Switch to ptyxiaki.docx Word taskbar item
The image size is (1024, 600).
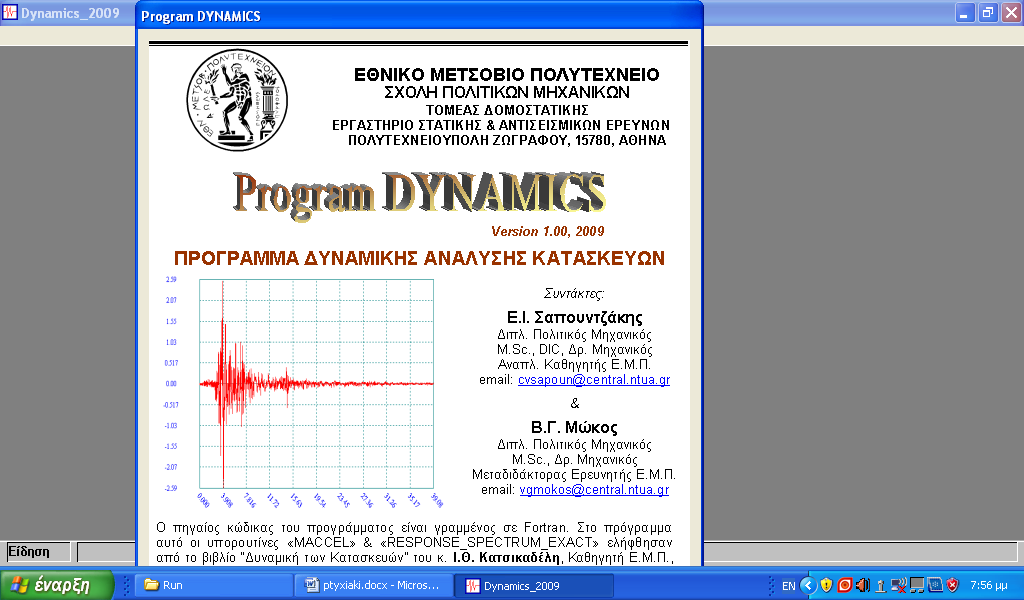374,585
